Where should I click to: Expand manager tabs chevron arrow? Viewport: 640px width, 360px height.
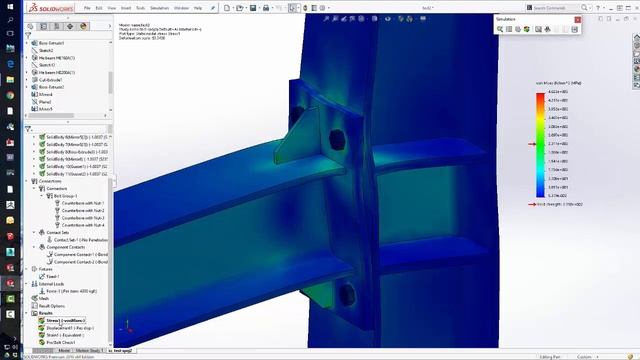109,26
